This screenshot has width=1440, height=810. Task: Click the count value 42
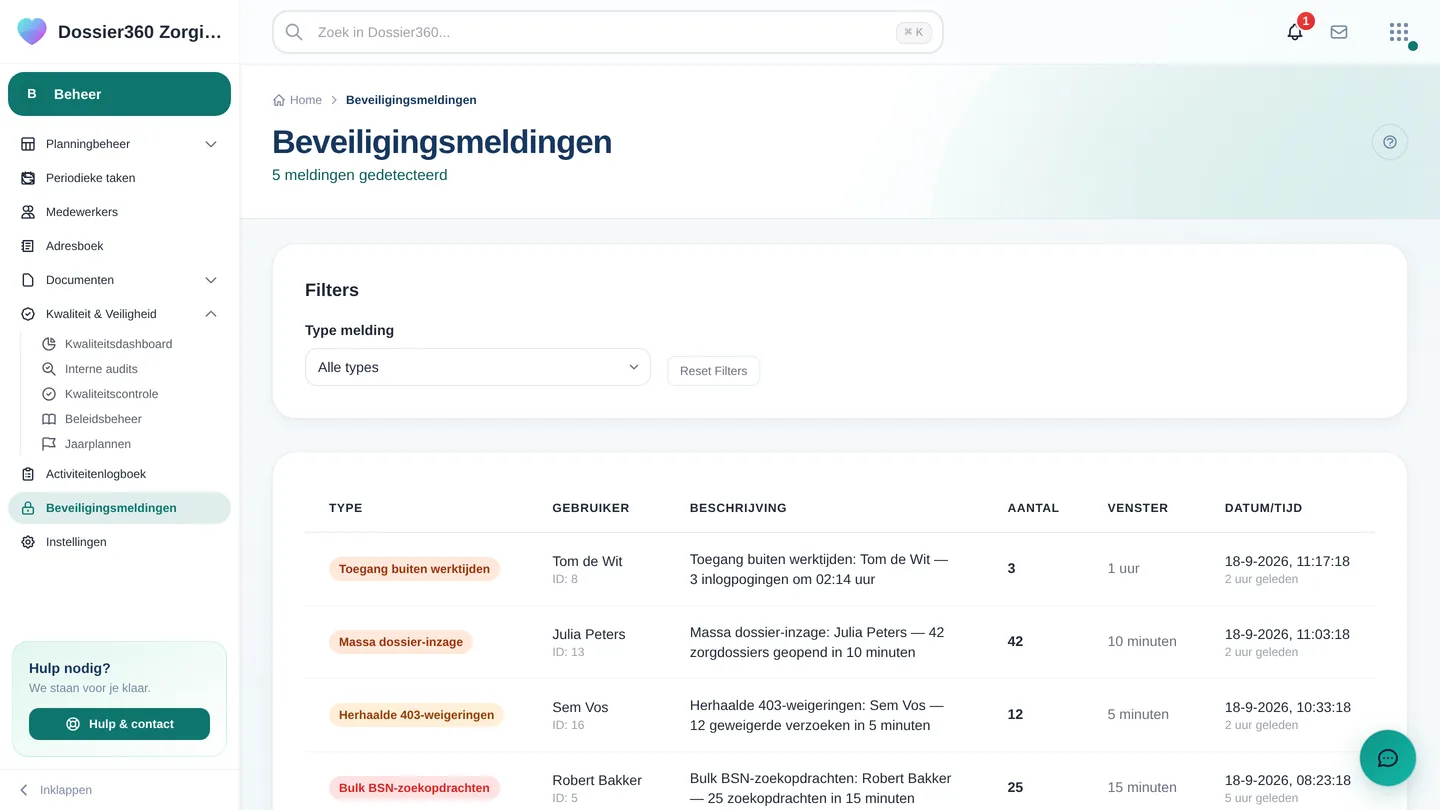(1015, 642)
